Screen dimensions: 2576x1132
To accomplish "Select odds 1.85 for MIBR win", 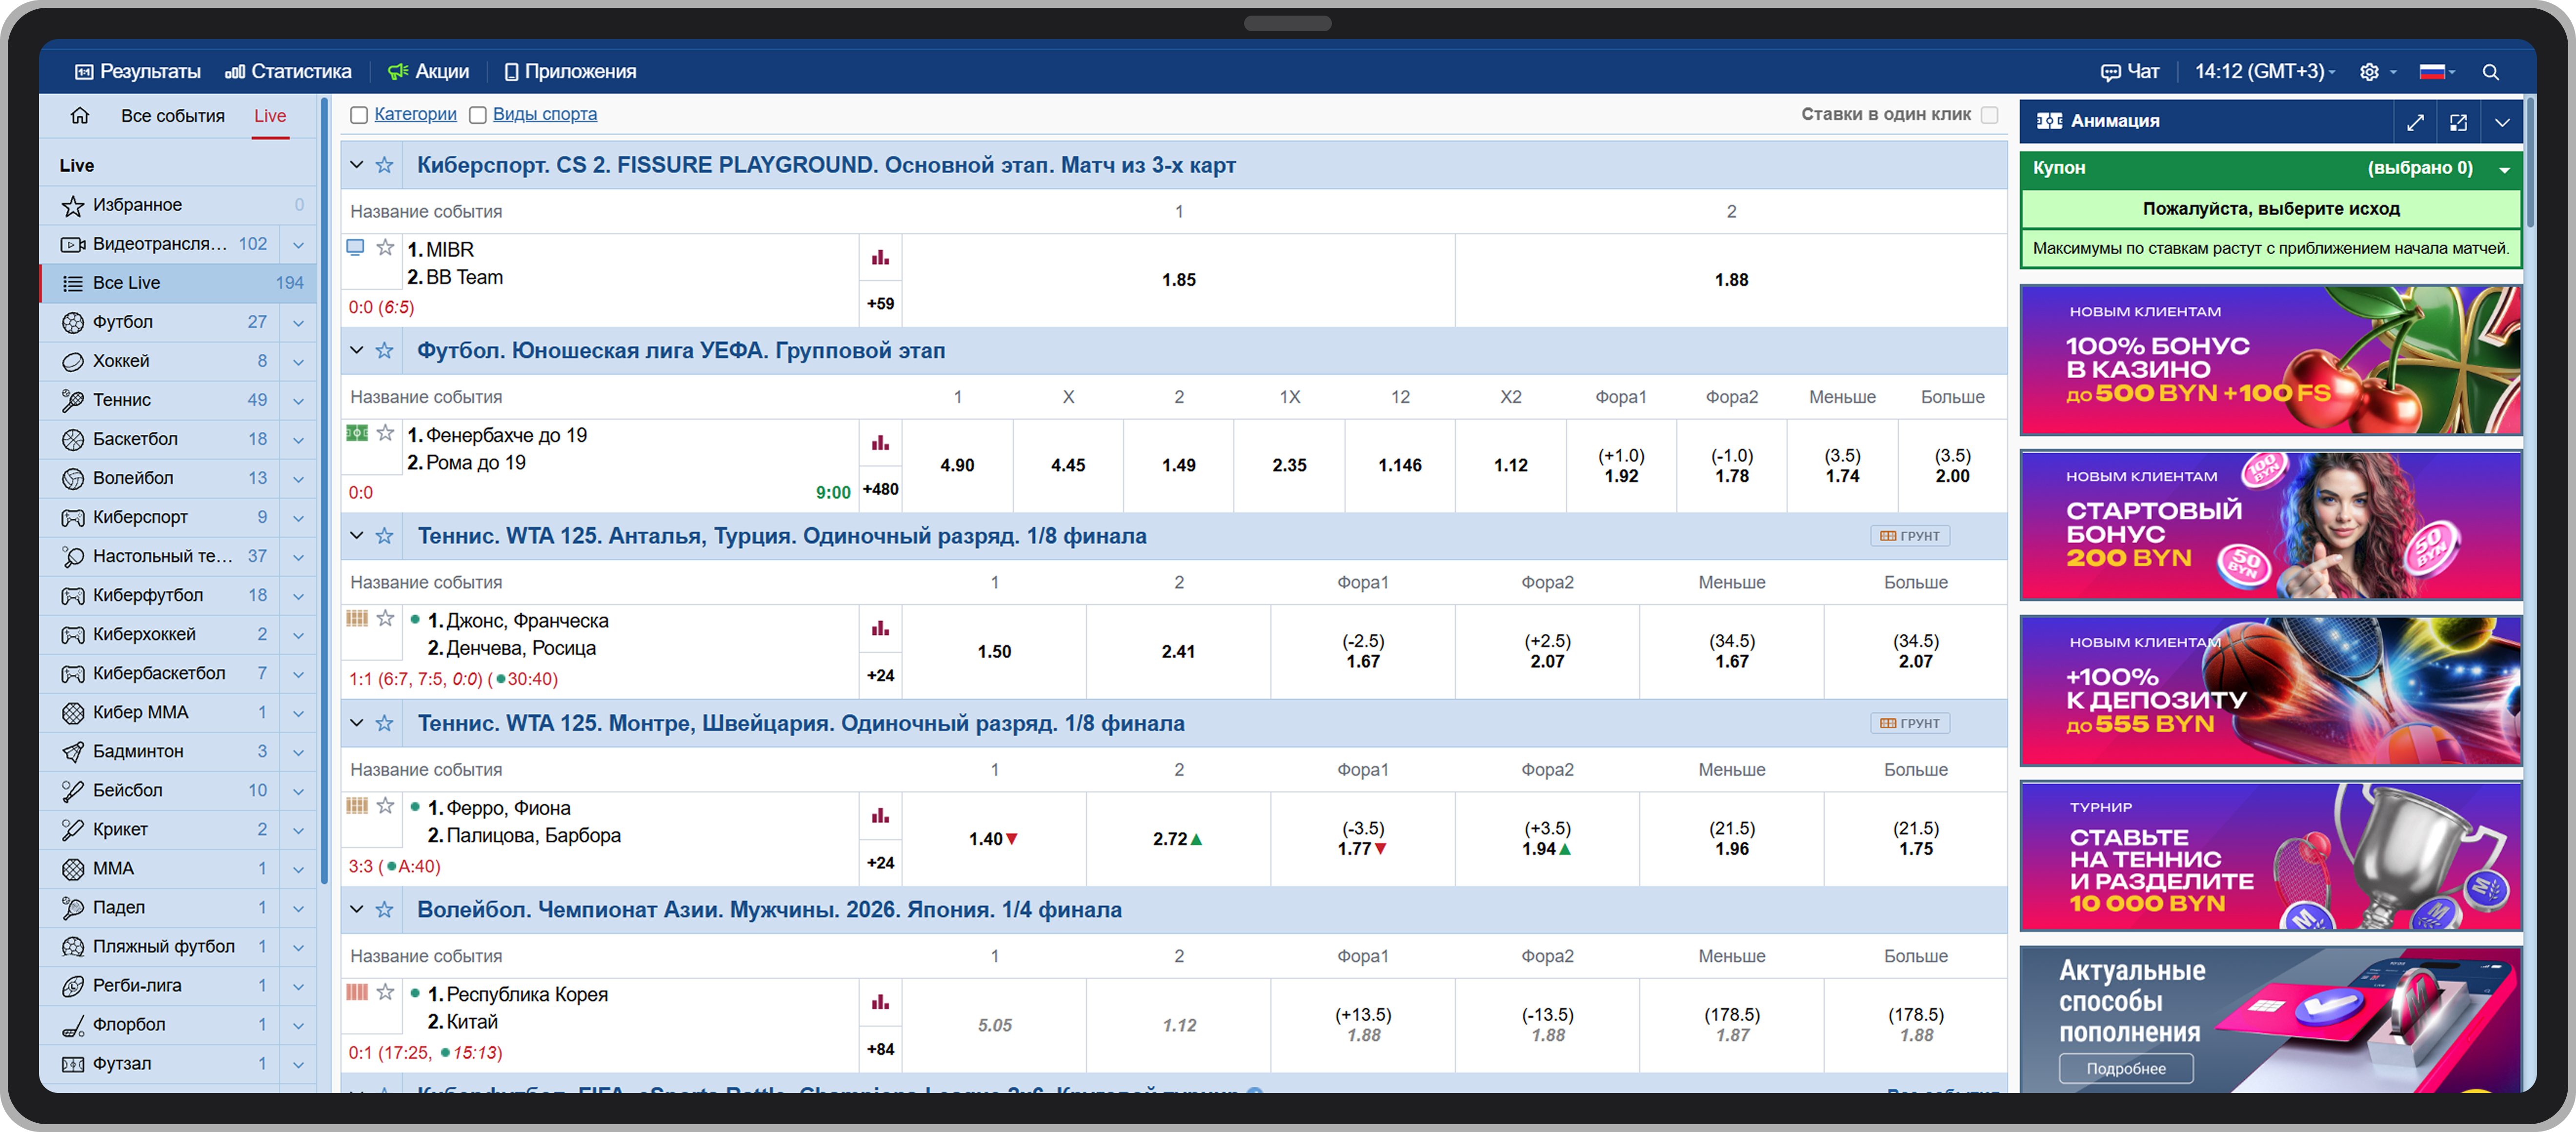I will pos(1179,280).
